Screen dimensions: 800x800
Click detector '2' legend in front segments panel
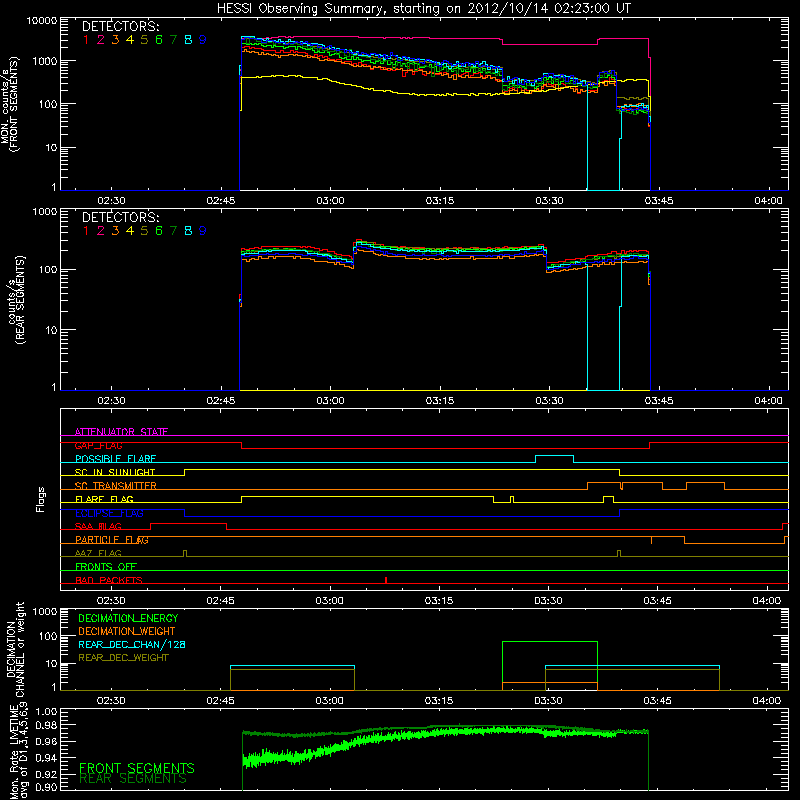[101, 40]
